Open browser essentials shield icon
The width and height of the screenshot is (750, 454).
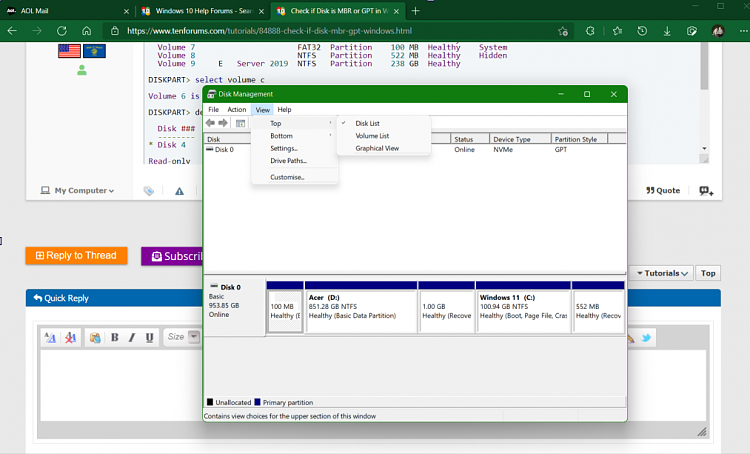[x=692, y=31]
